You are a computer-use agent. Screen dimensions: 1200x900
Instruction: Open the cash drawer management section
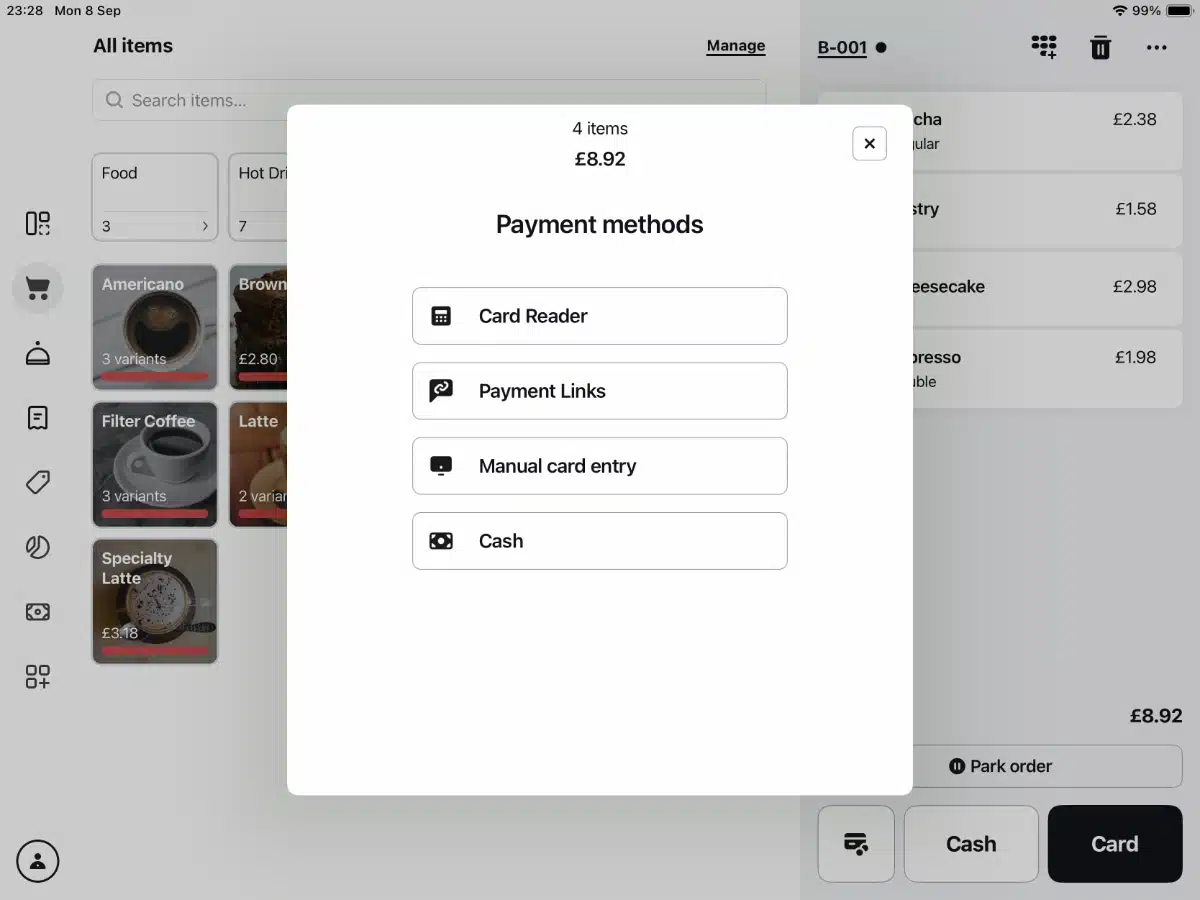37,611
